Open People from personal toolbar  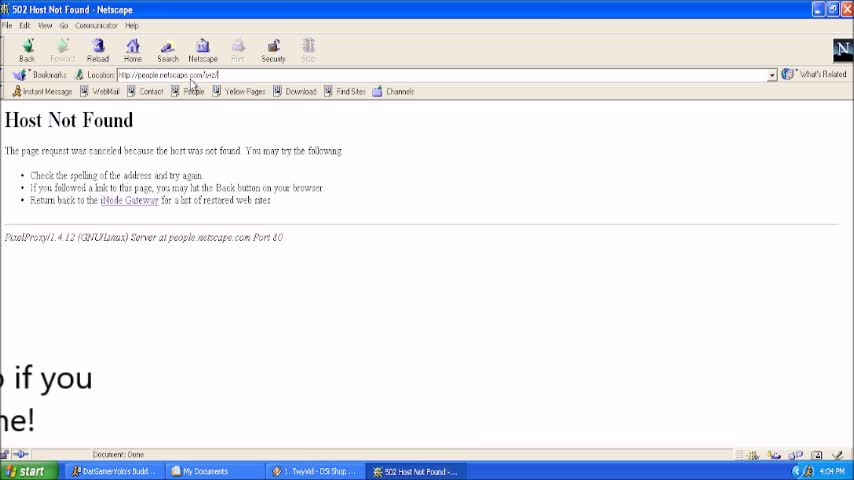click(x=188, y=92)
